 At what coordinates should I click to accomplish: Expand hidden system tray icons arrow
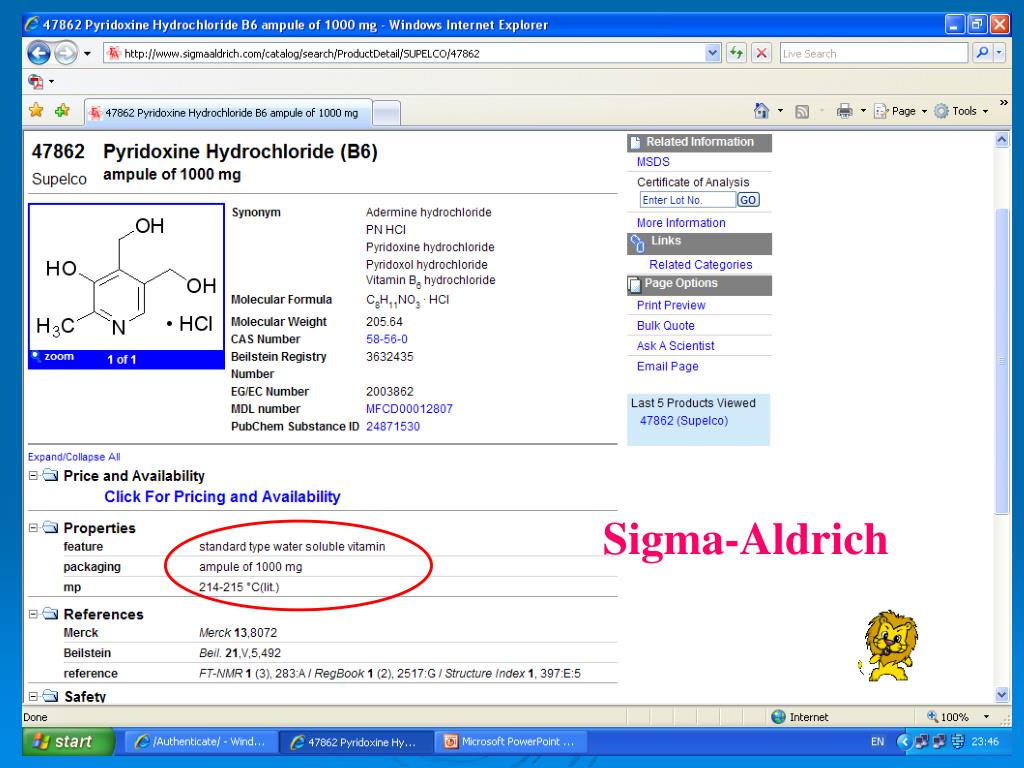904,742
